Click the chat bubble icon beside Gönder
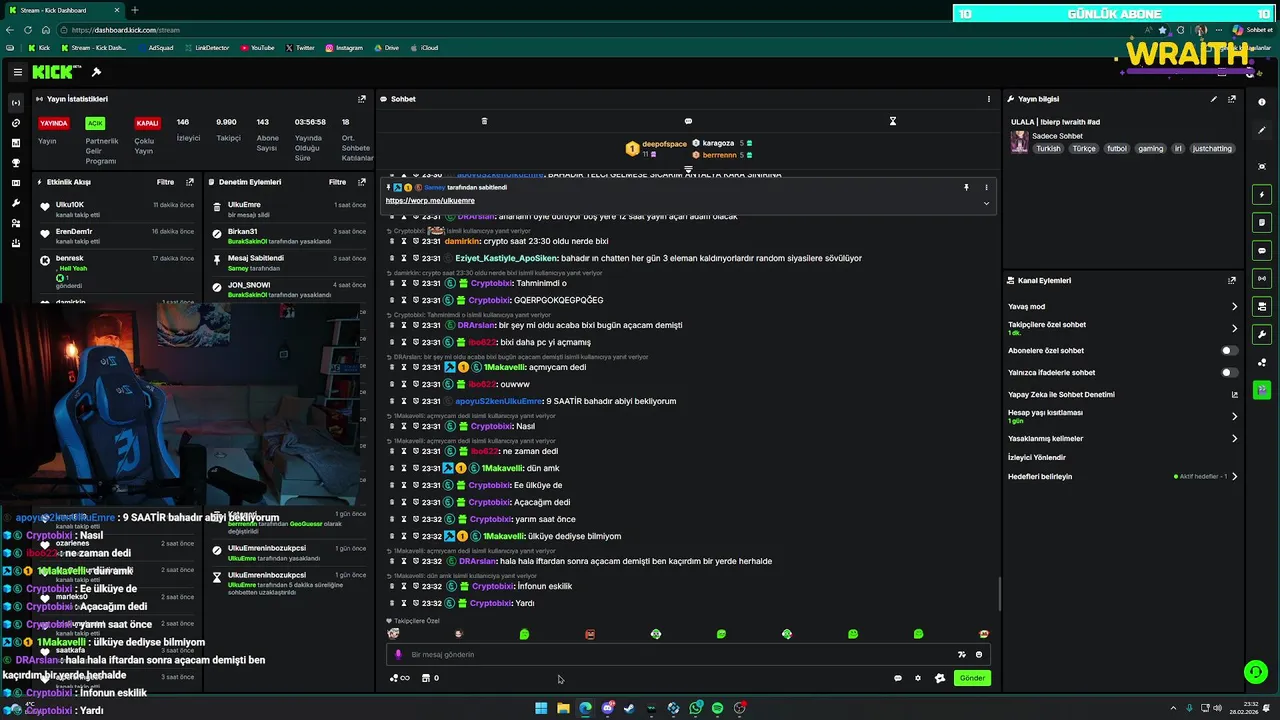 click(x=898, y=678)
